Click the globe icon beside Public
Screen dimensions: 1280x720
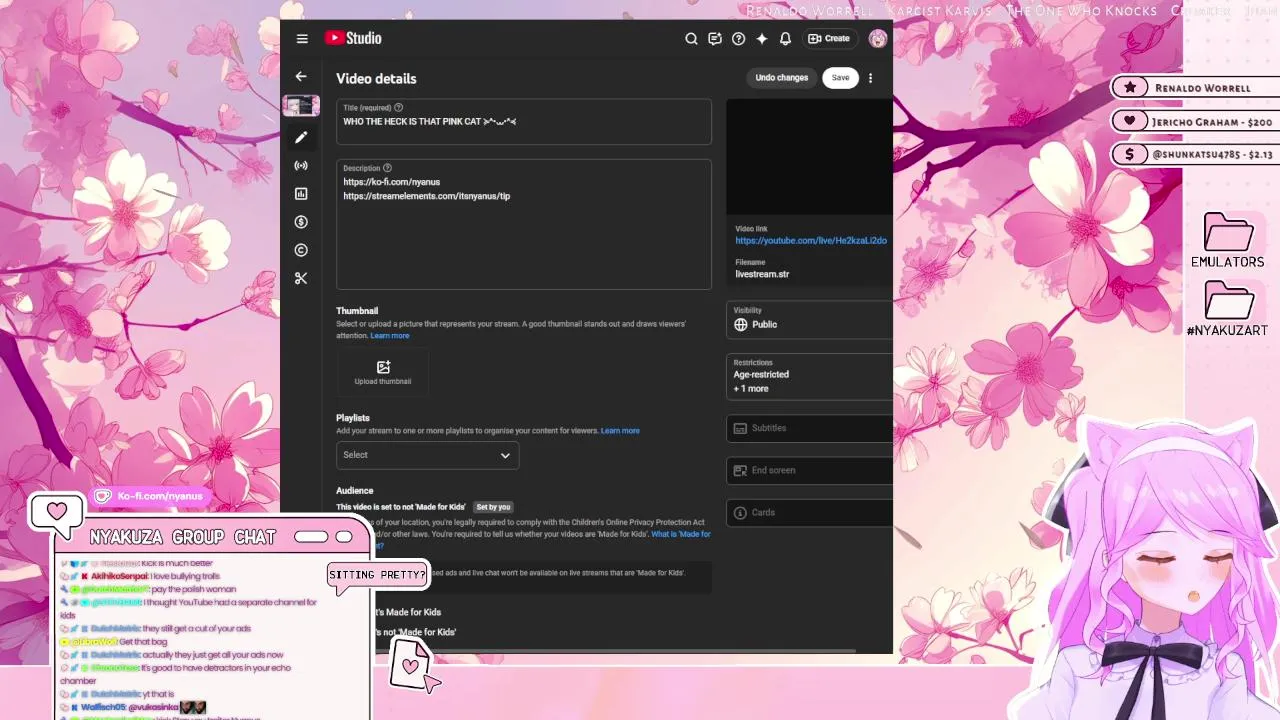pyautogui.click(x=740, y=325)
